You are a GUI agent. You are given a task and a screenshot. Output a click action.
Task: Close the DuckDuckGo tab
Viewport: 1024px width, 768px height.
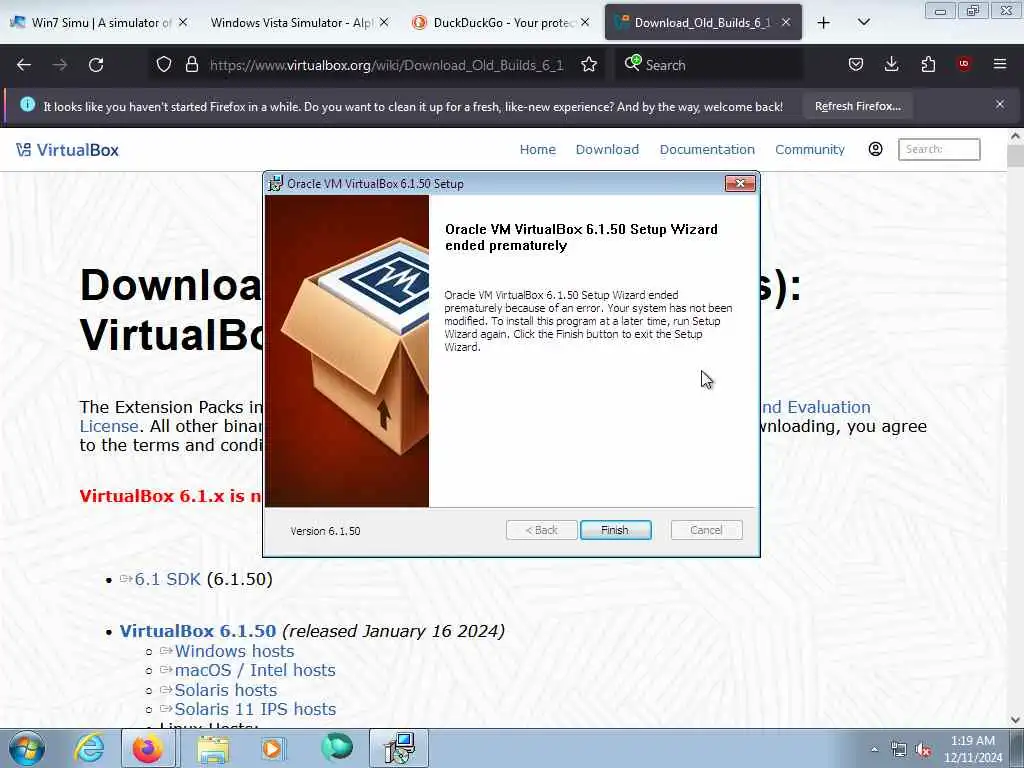(x=585, y=22)
